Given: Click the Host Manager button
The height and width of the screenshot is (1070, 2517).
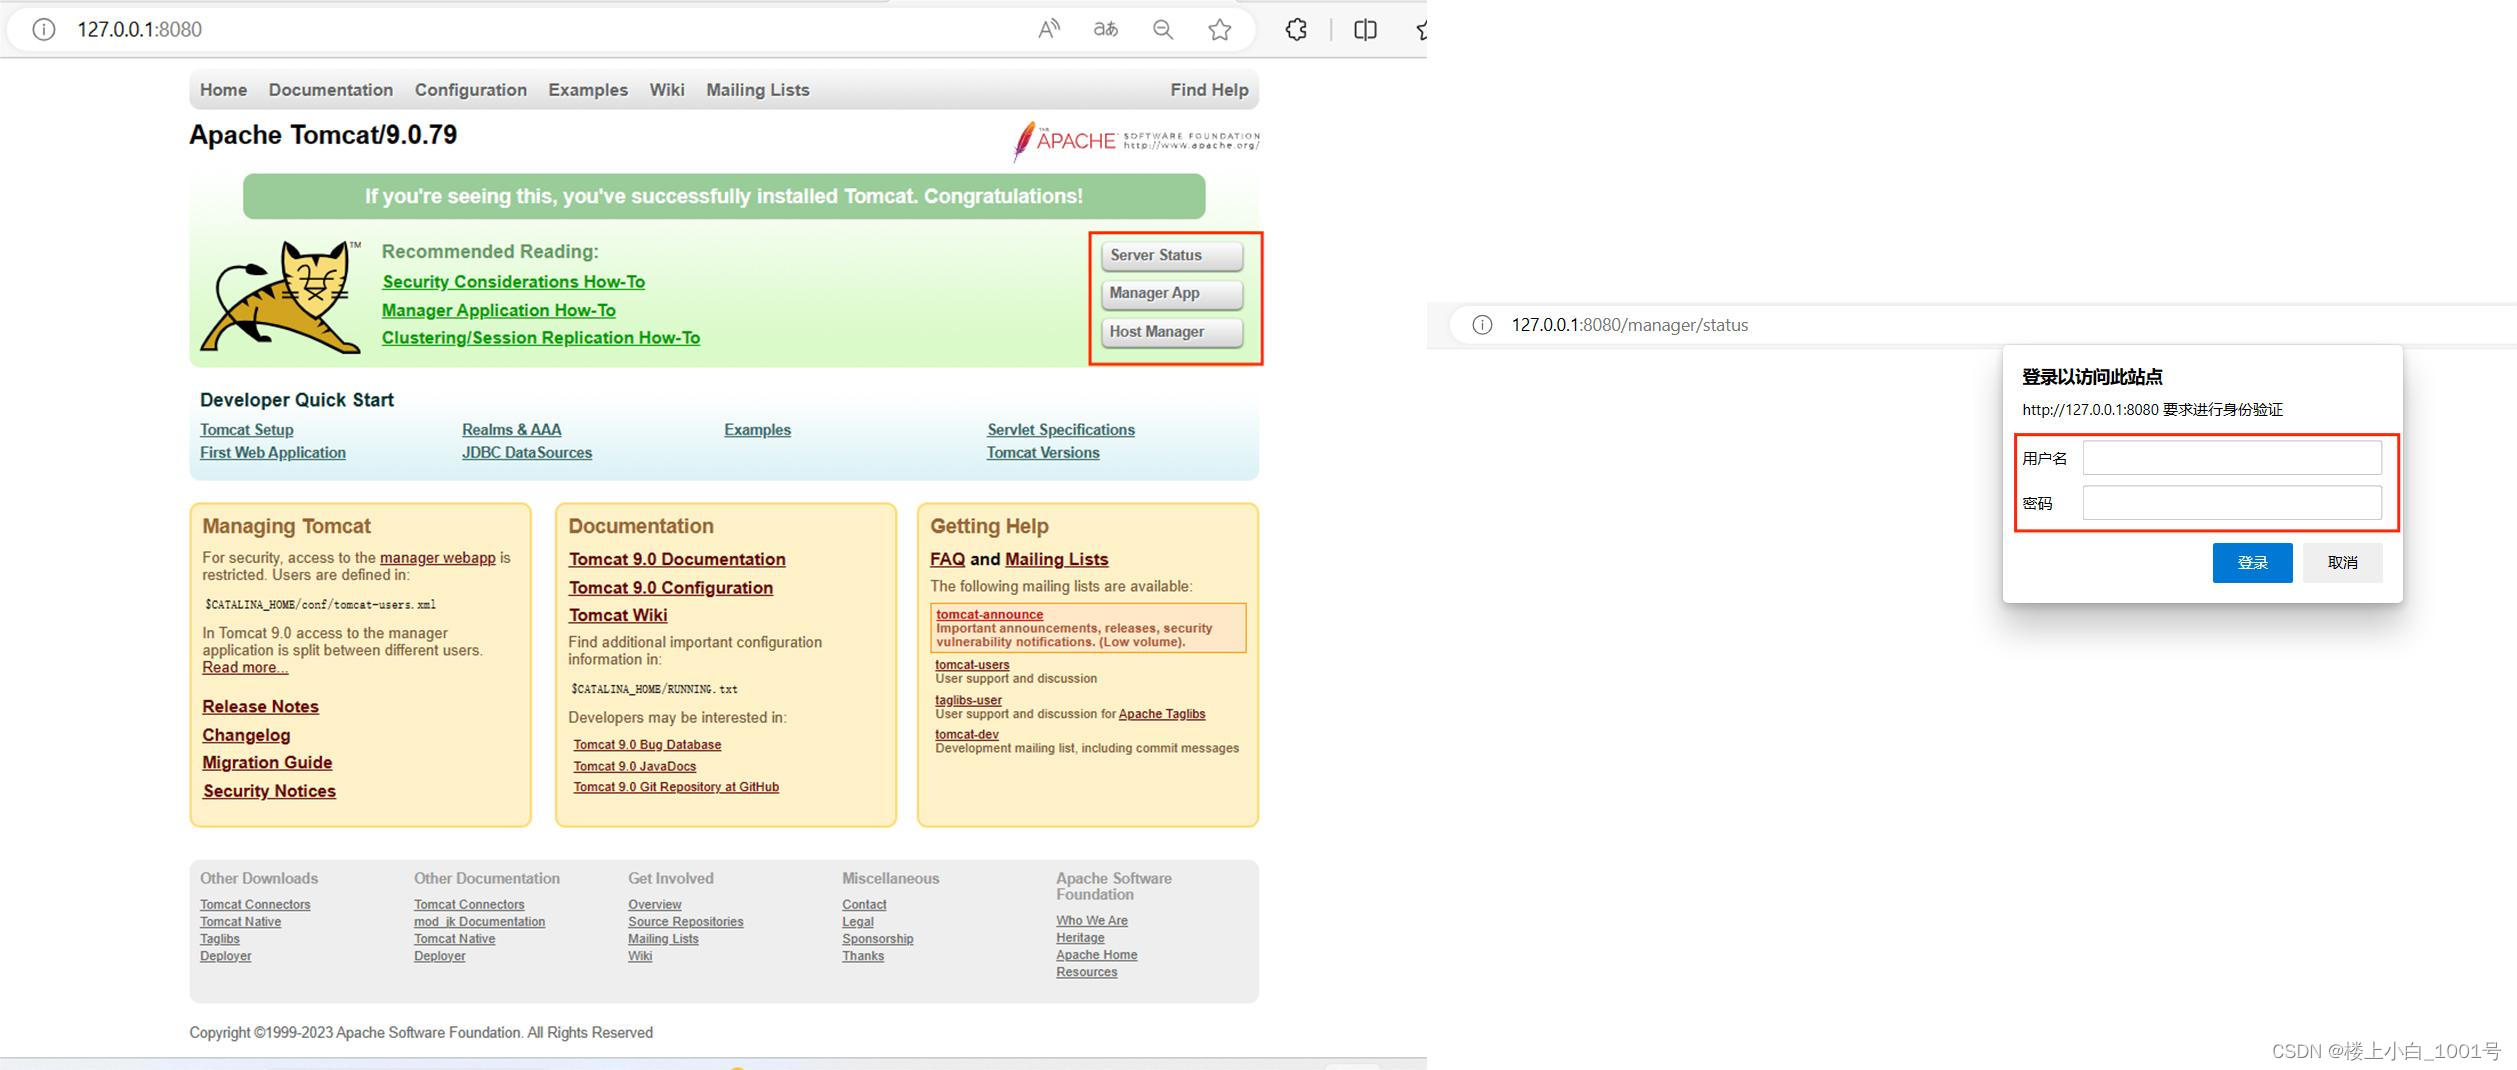Looking at the screenshot, I should [1172, 331].
